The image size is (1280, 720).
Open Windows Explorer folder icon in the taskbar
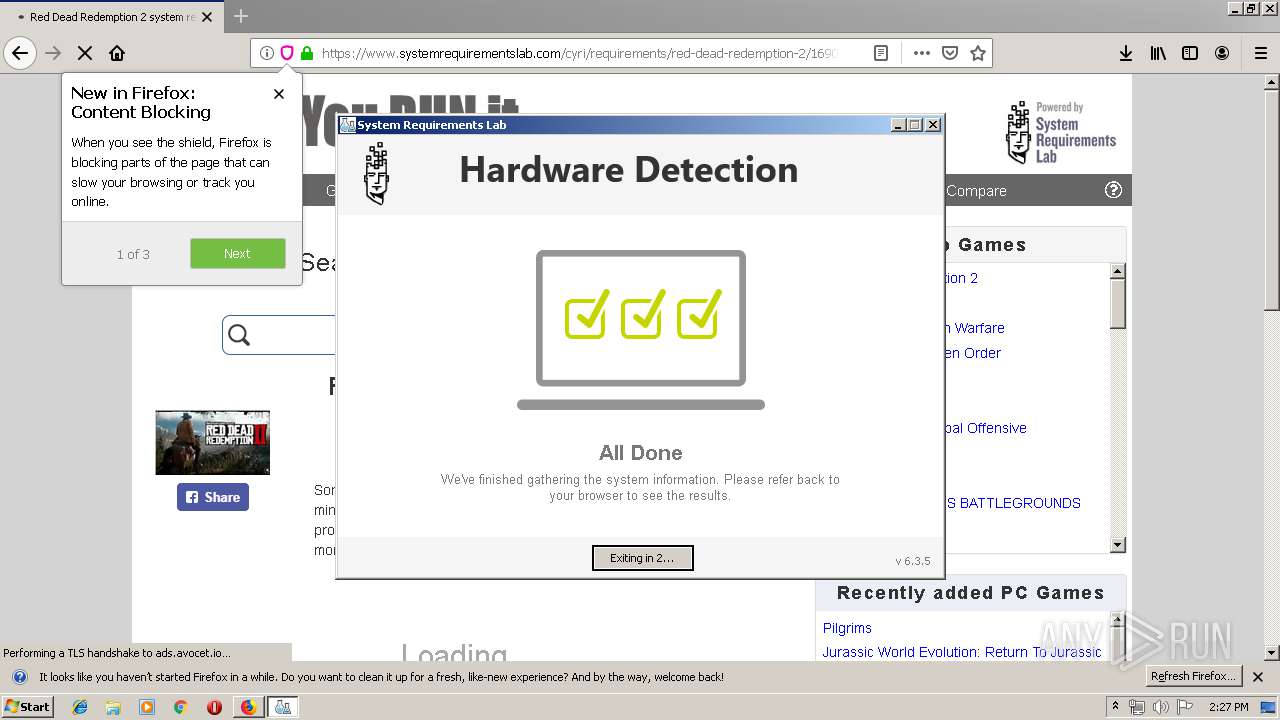coord(113,707)
